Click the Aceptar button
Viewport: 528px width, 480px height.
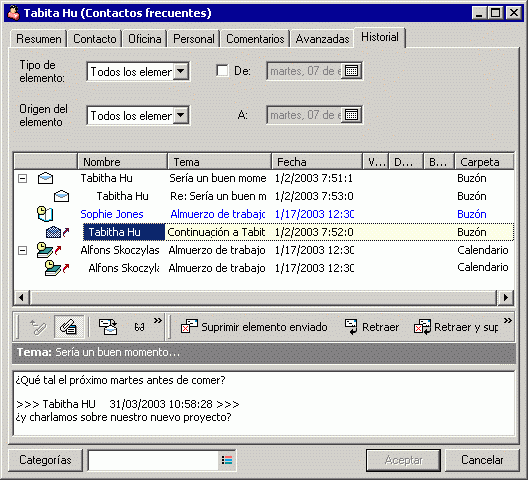pos(403,460)
